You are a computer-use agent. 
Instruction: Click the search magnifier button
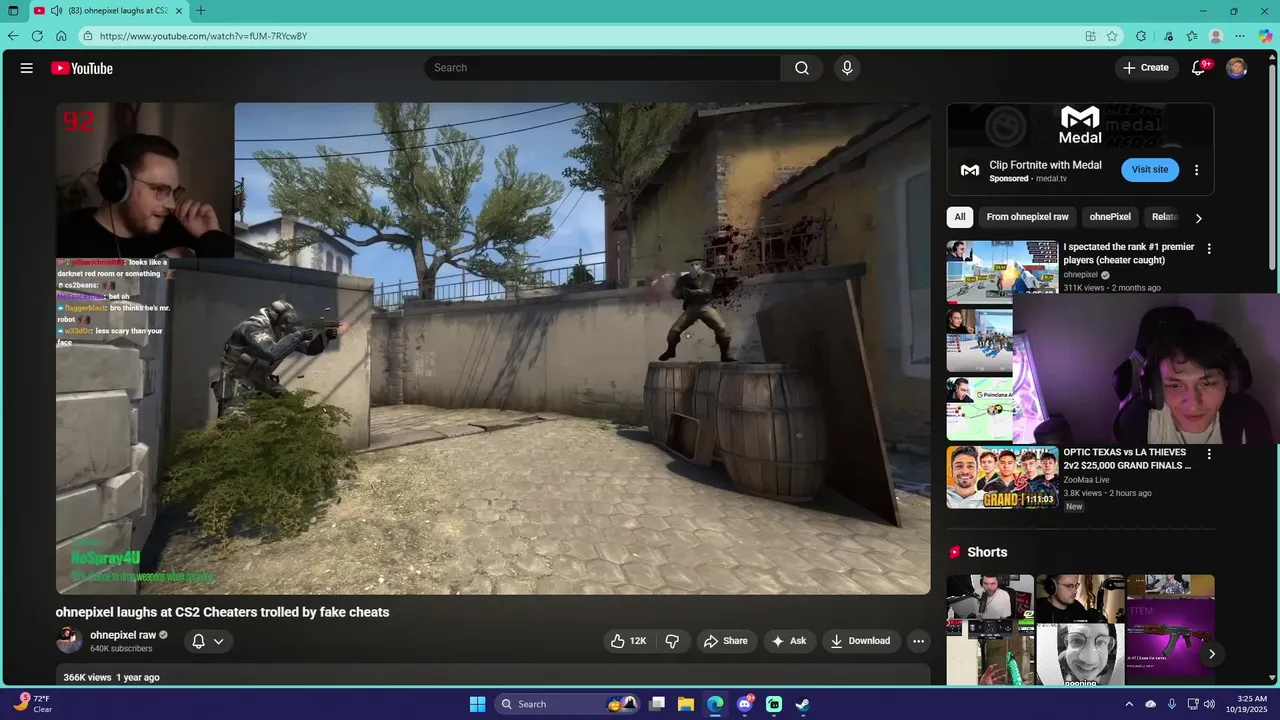point(802,68)
